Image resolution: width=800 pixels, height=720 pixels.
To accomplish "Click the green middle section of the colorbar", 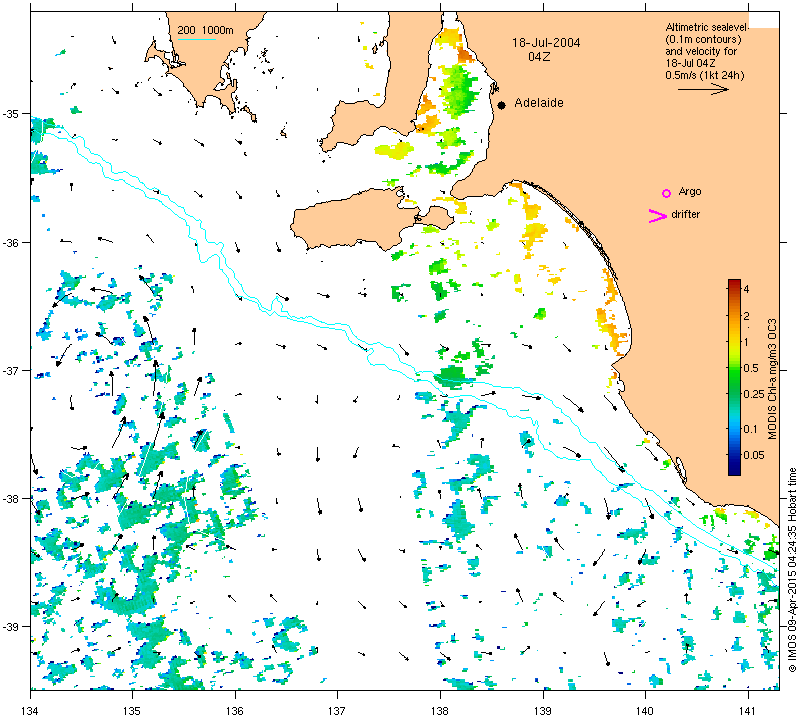I will [734, 378].
